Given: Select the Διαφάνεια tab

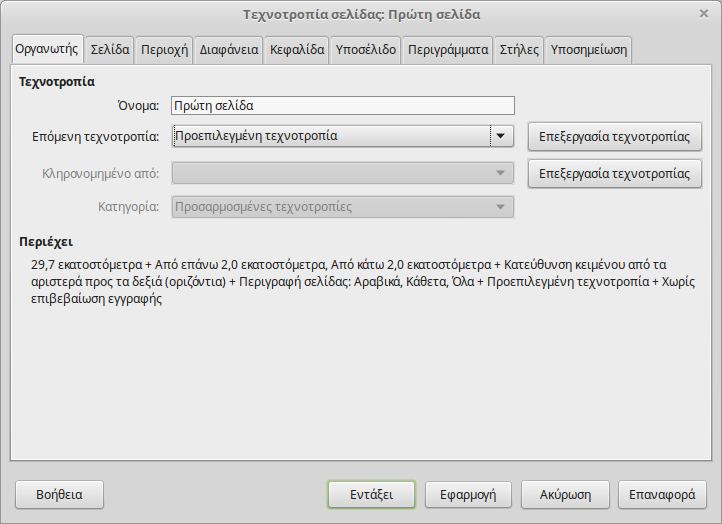Looking at the screenshot, I should 229,49.
